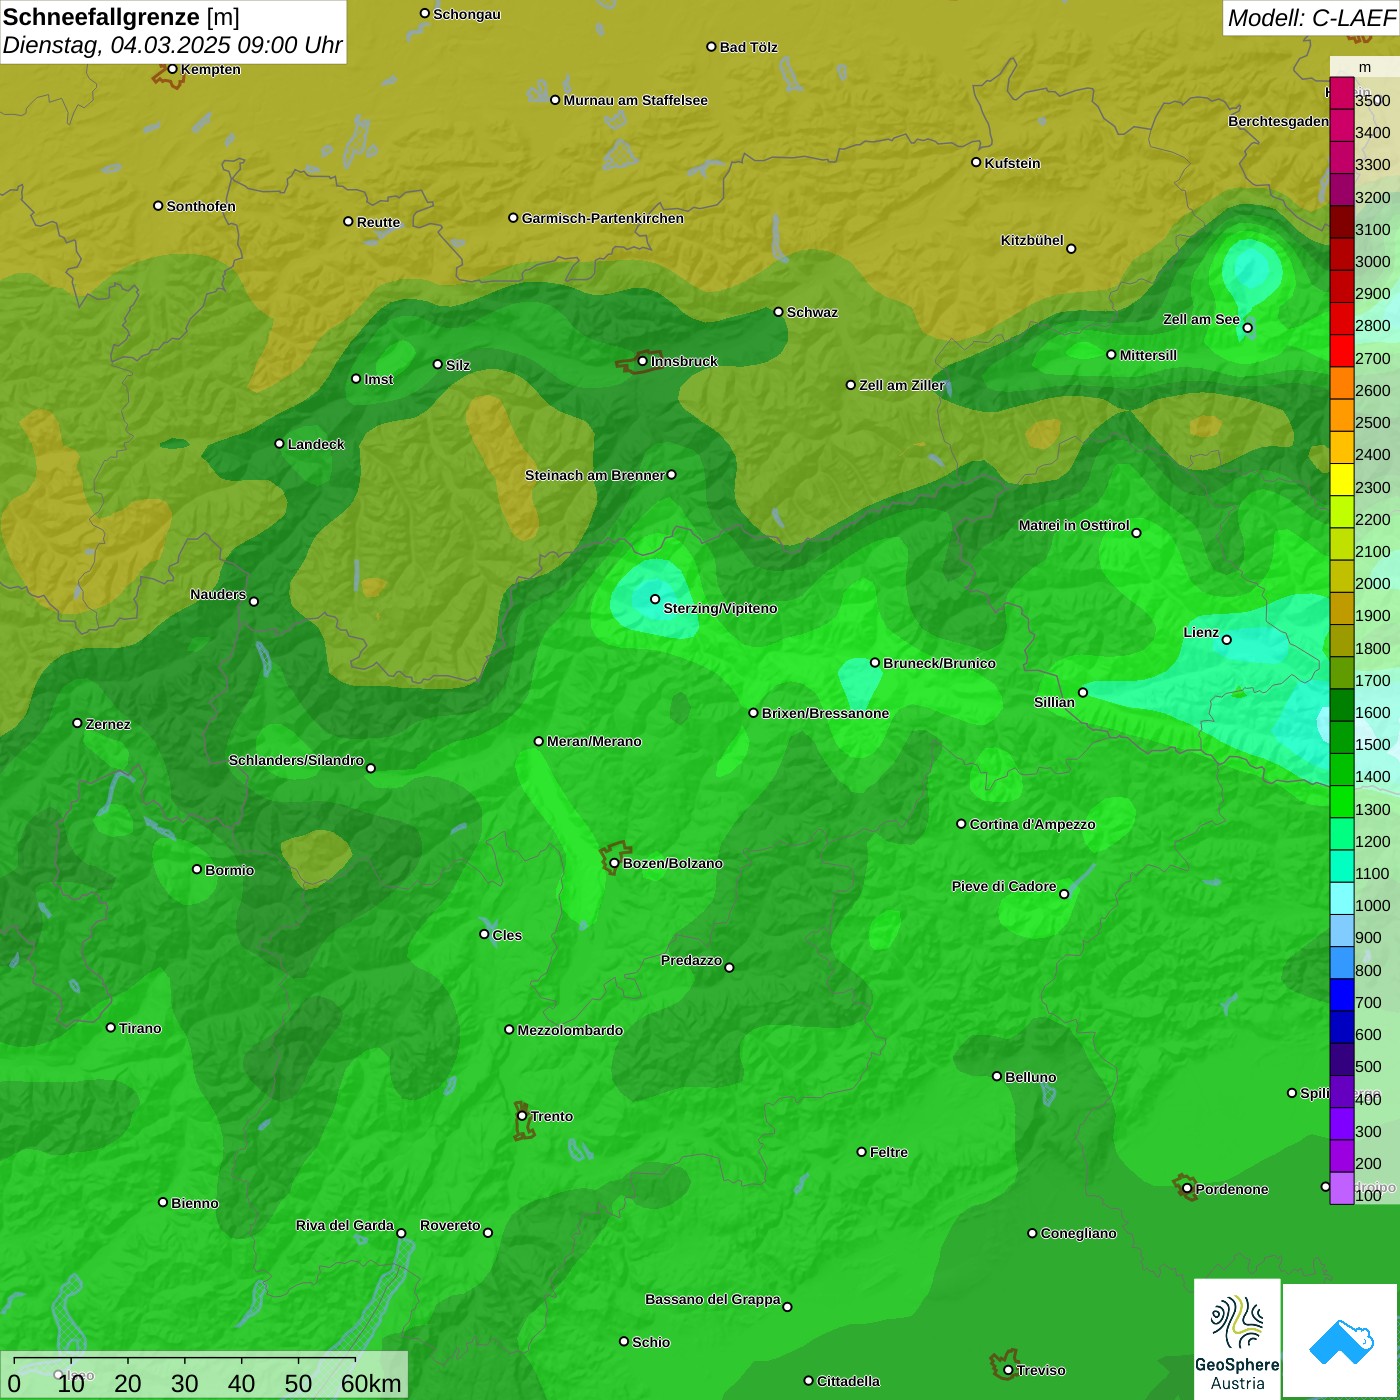Click the Bormio label
The width and height of the screenshot is (1400, 1400).
point(229,870)
